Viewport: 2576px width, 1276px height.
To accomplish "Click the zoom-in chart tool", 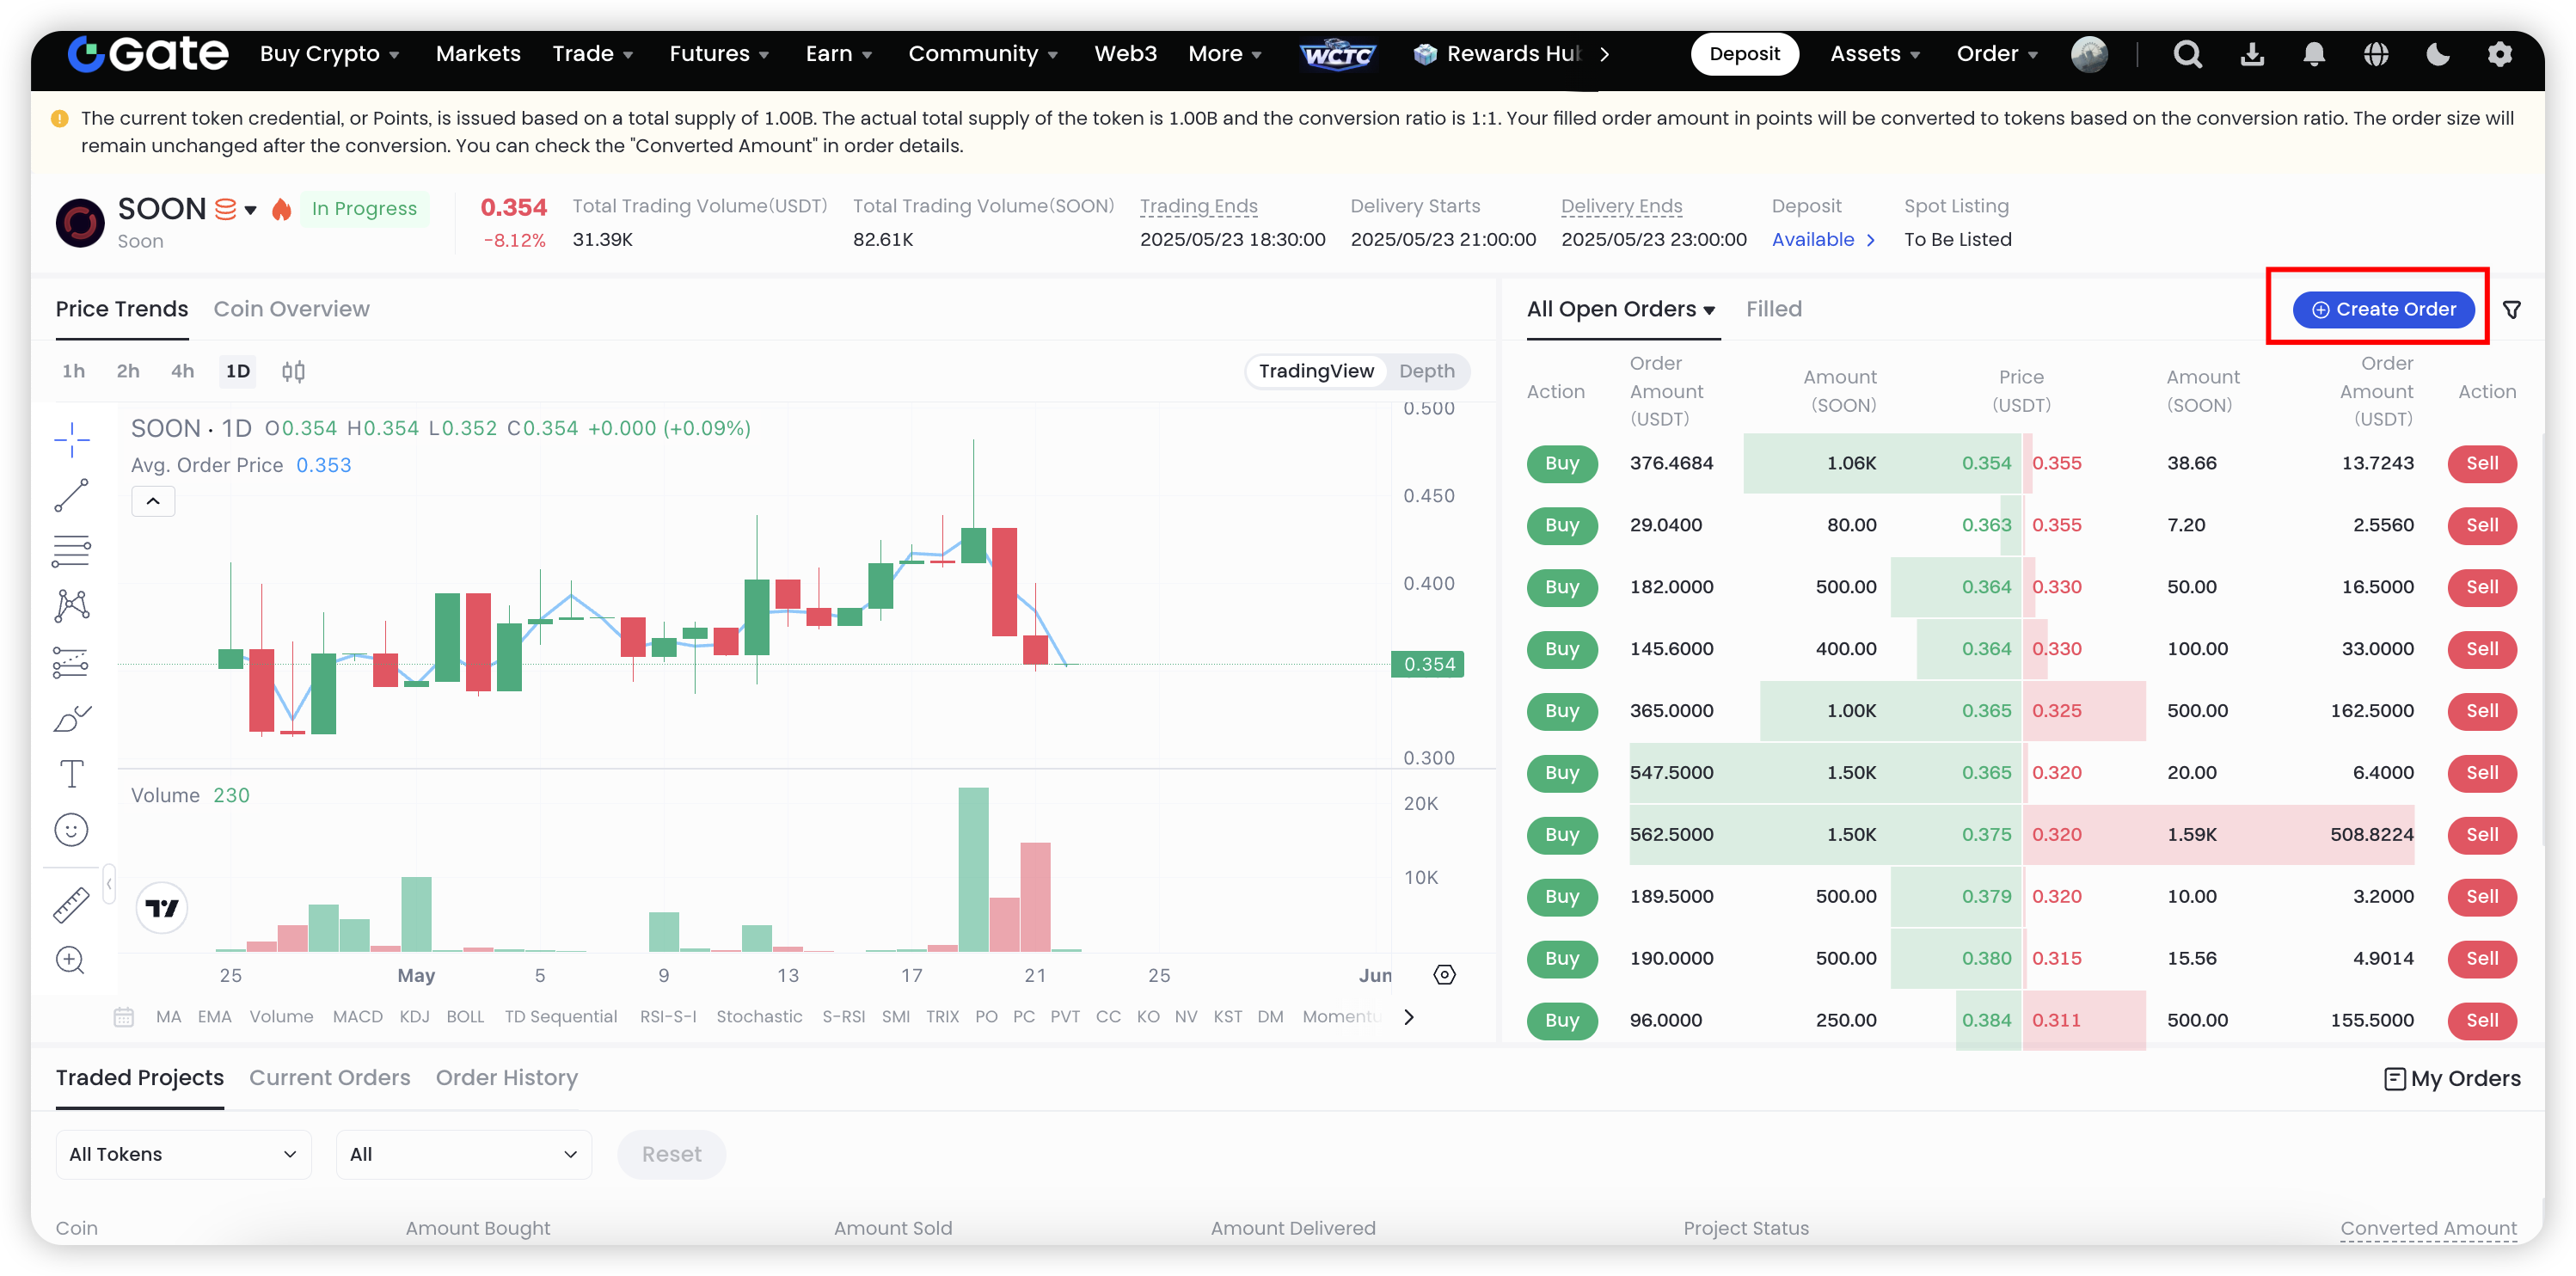I will coord(70,960).
